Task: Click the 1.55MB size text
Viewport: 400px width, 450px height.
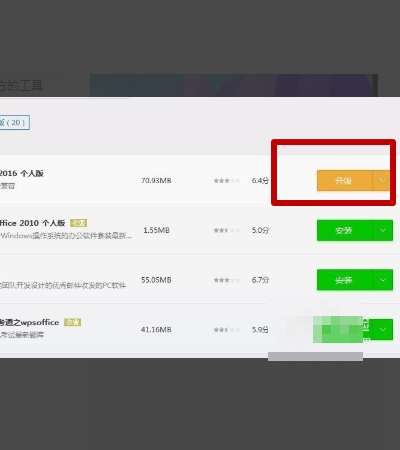Action: [x=156, y=230]
